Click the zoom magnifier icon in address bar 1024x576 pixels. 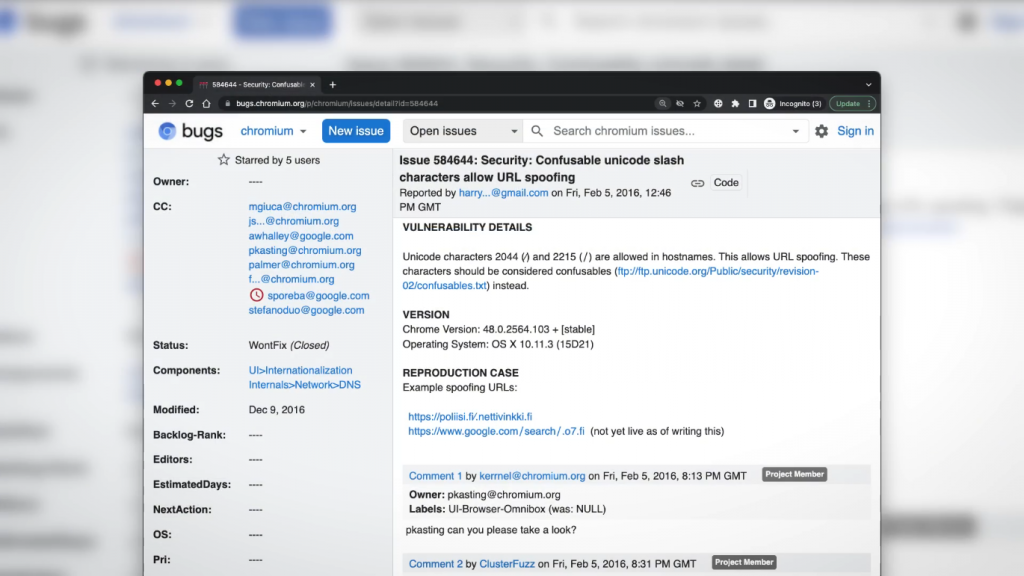point(663,104)
